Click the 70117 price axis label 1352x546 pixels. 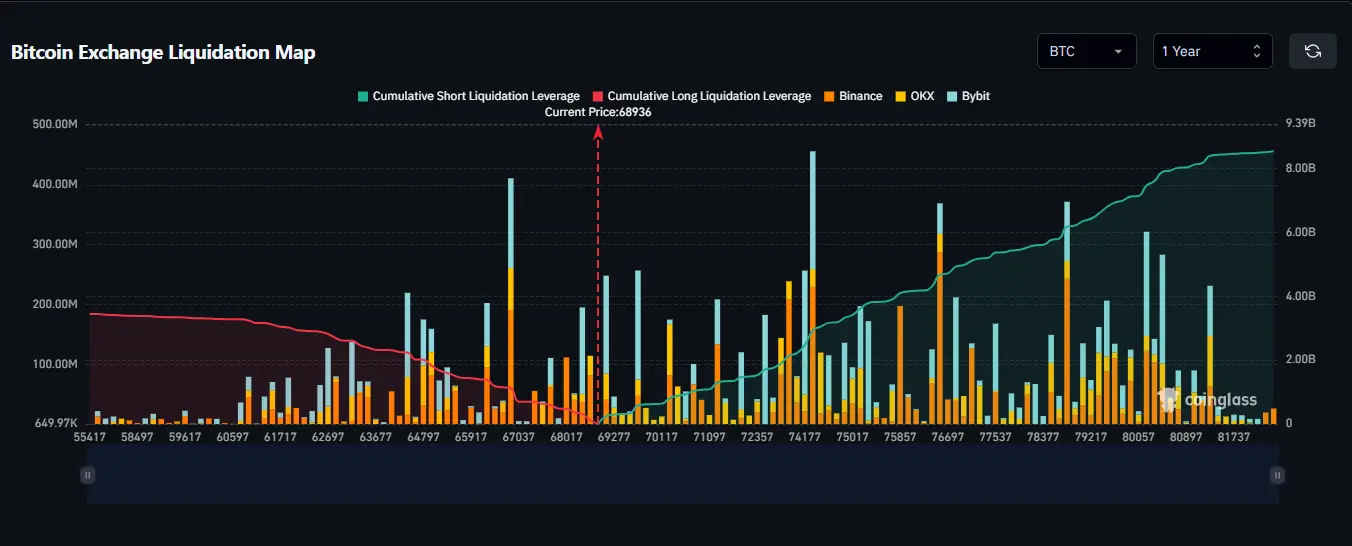click(x=661, y=437)
